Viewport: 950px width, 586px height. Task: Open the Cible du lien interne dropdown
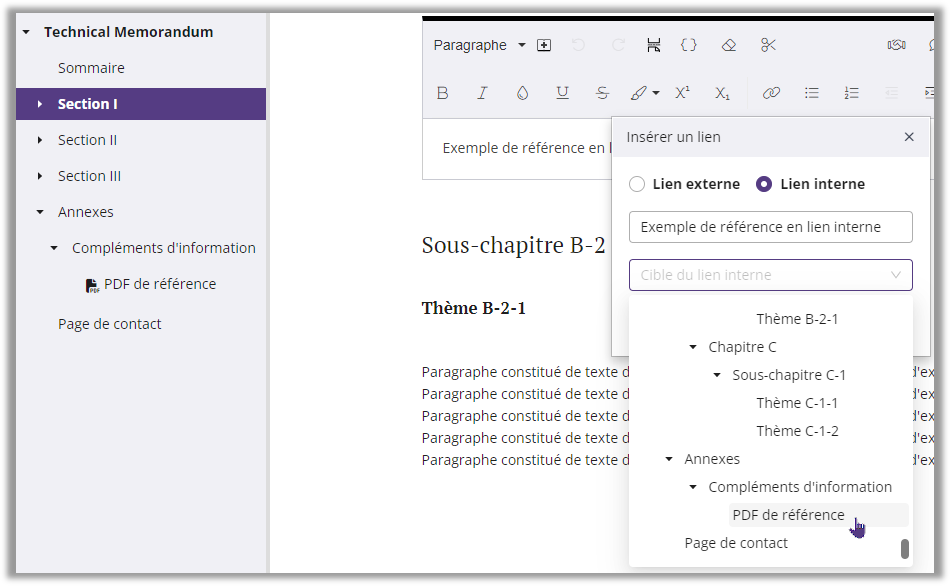pos(770,275)
